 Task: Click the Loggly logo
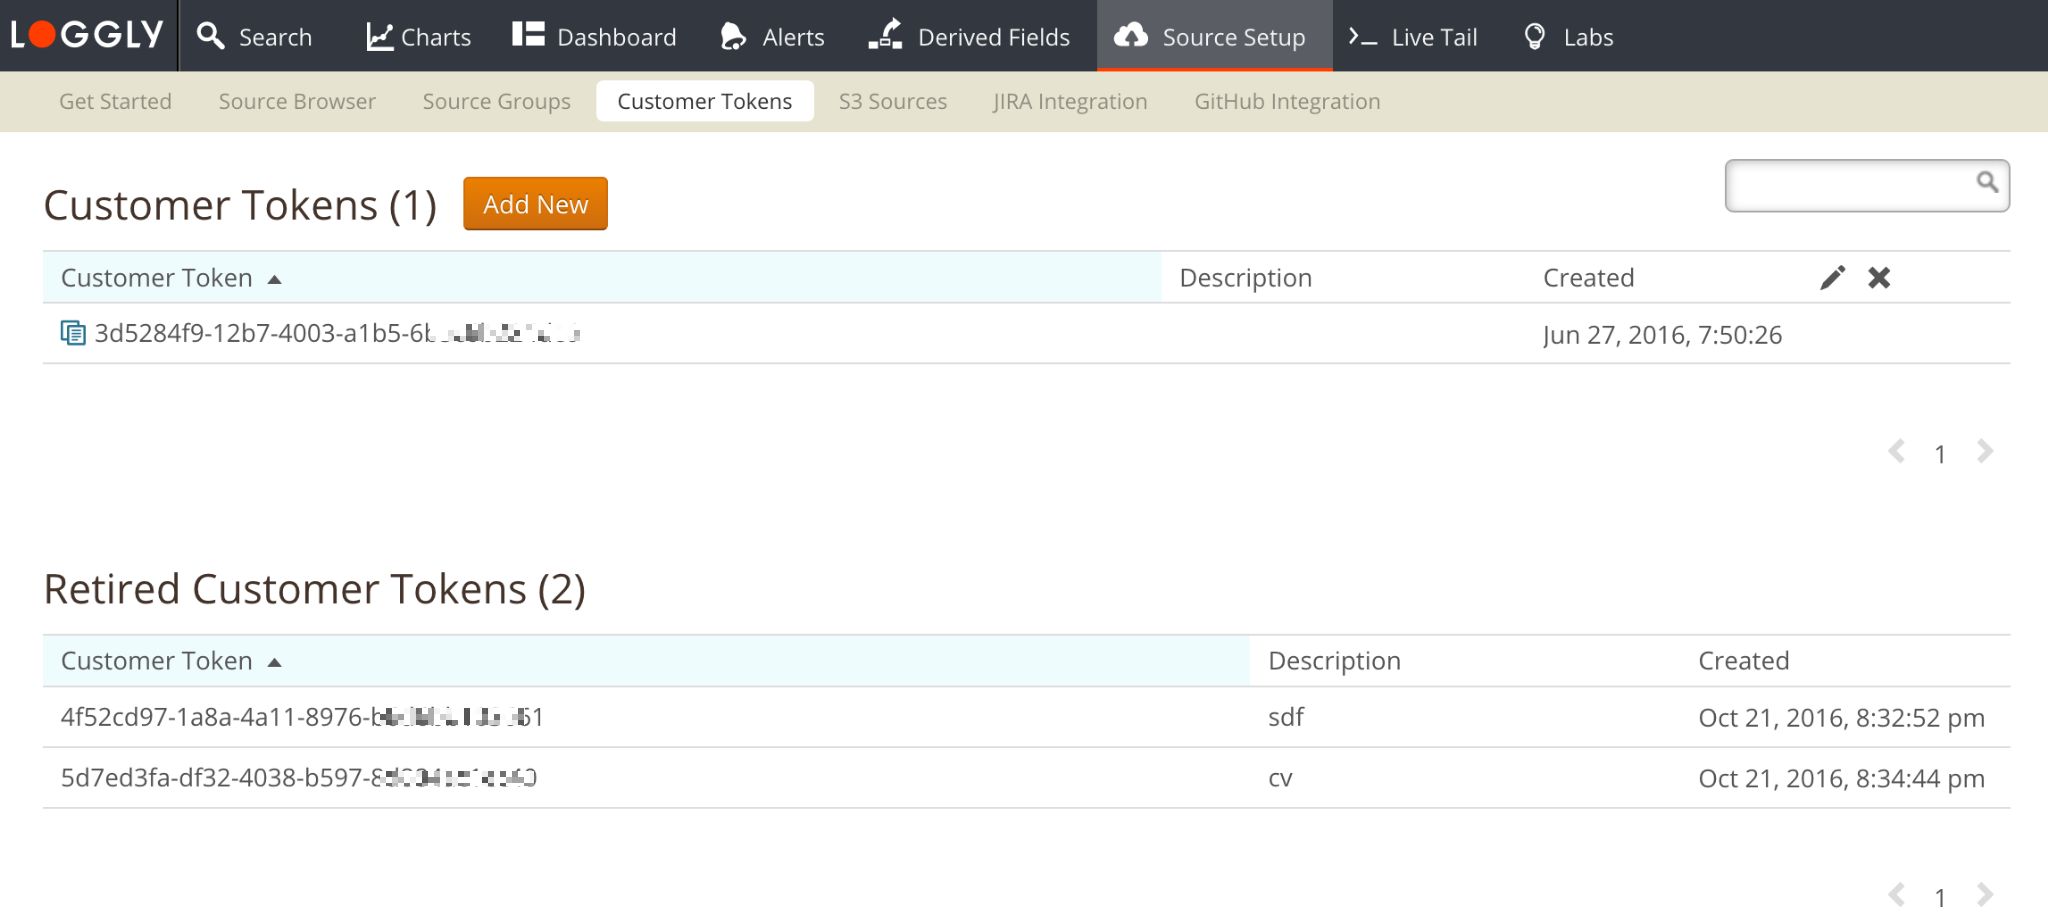tap(87, 35)
